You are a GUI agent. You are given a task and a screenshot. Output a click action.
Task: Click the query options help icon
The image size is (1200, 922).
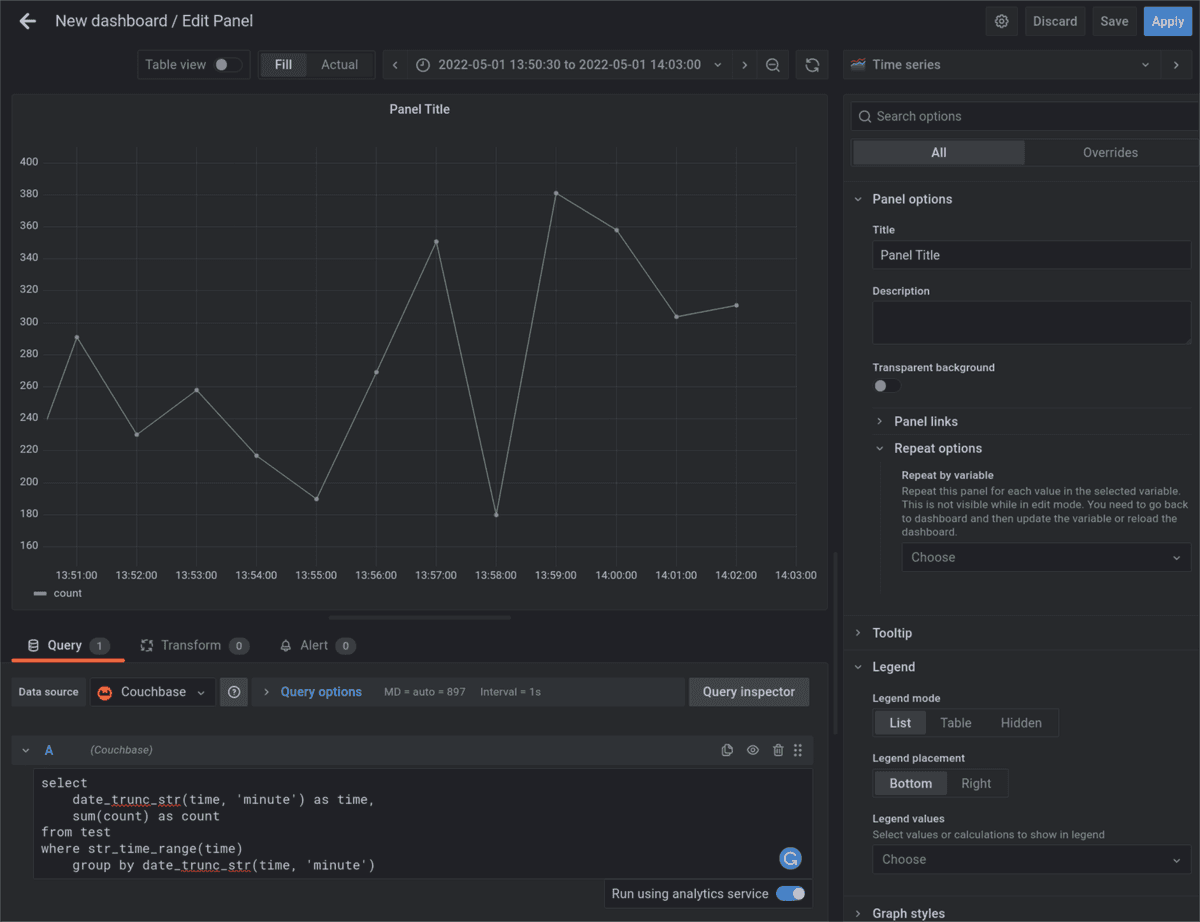click(233, 691)
